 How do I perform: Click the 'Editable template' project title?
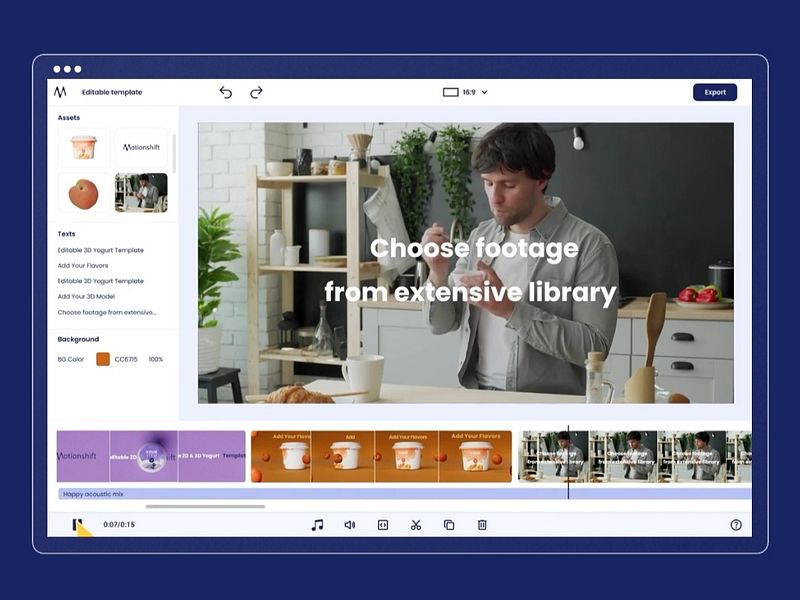coord(112,92)
